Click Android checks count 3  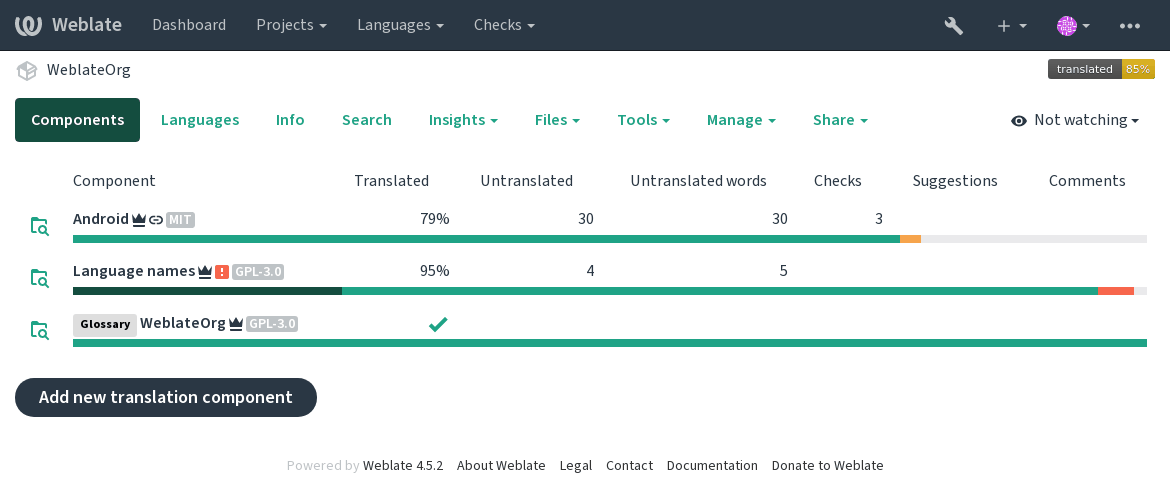pyautogui.click(x=879, y=219)
